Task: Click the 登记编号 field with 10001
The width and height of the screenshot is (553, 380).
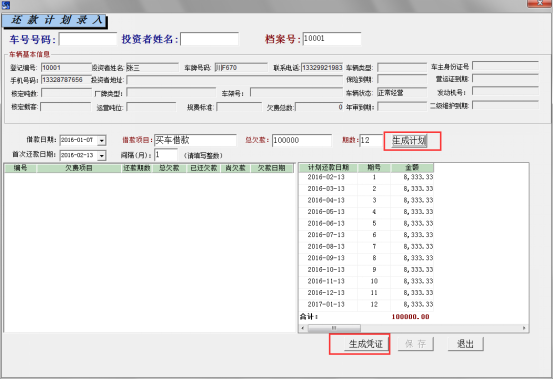Action: [x=66, y=67]
